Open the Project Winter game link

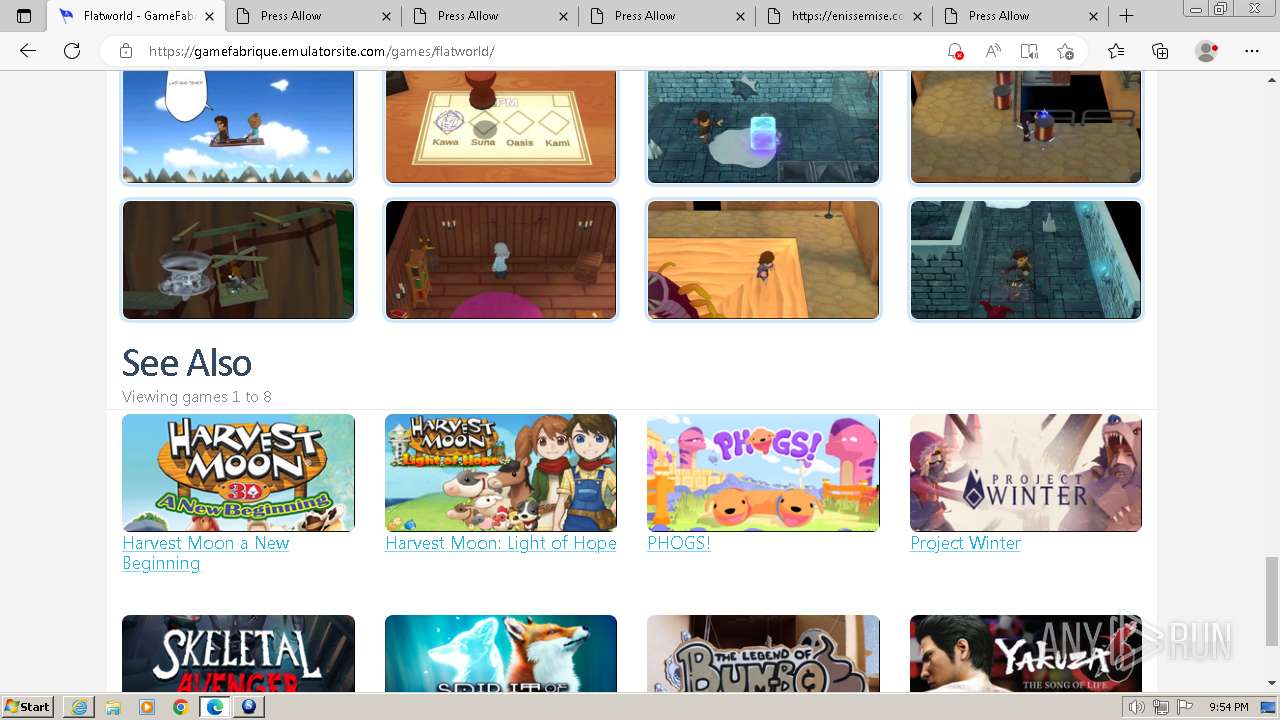click(965, 543)
